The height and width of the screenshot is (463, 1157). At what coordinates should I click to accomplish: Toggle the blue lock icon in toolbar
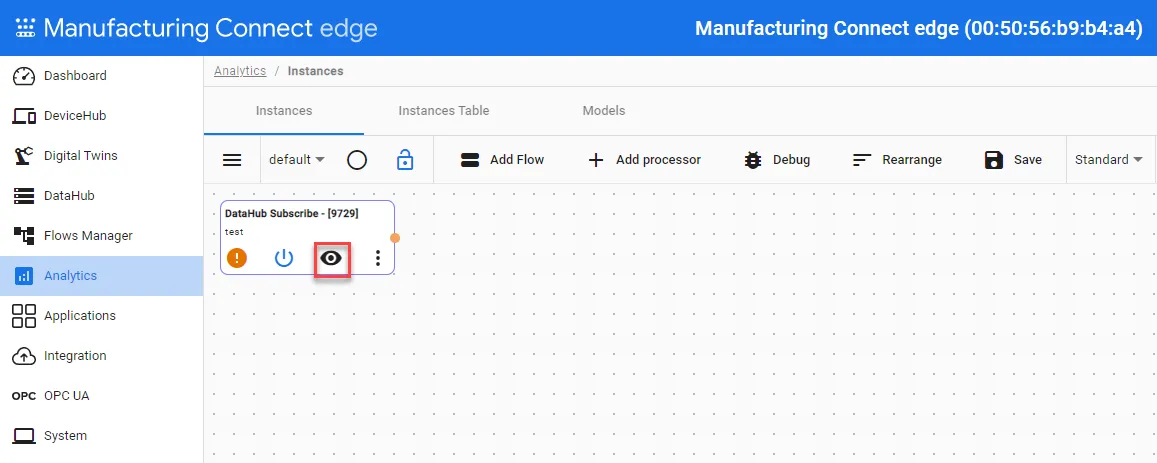404,160
